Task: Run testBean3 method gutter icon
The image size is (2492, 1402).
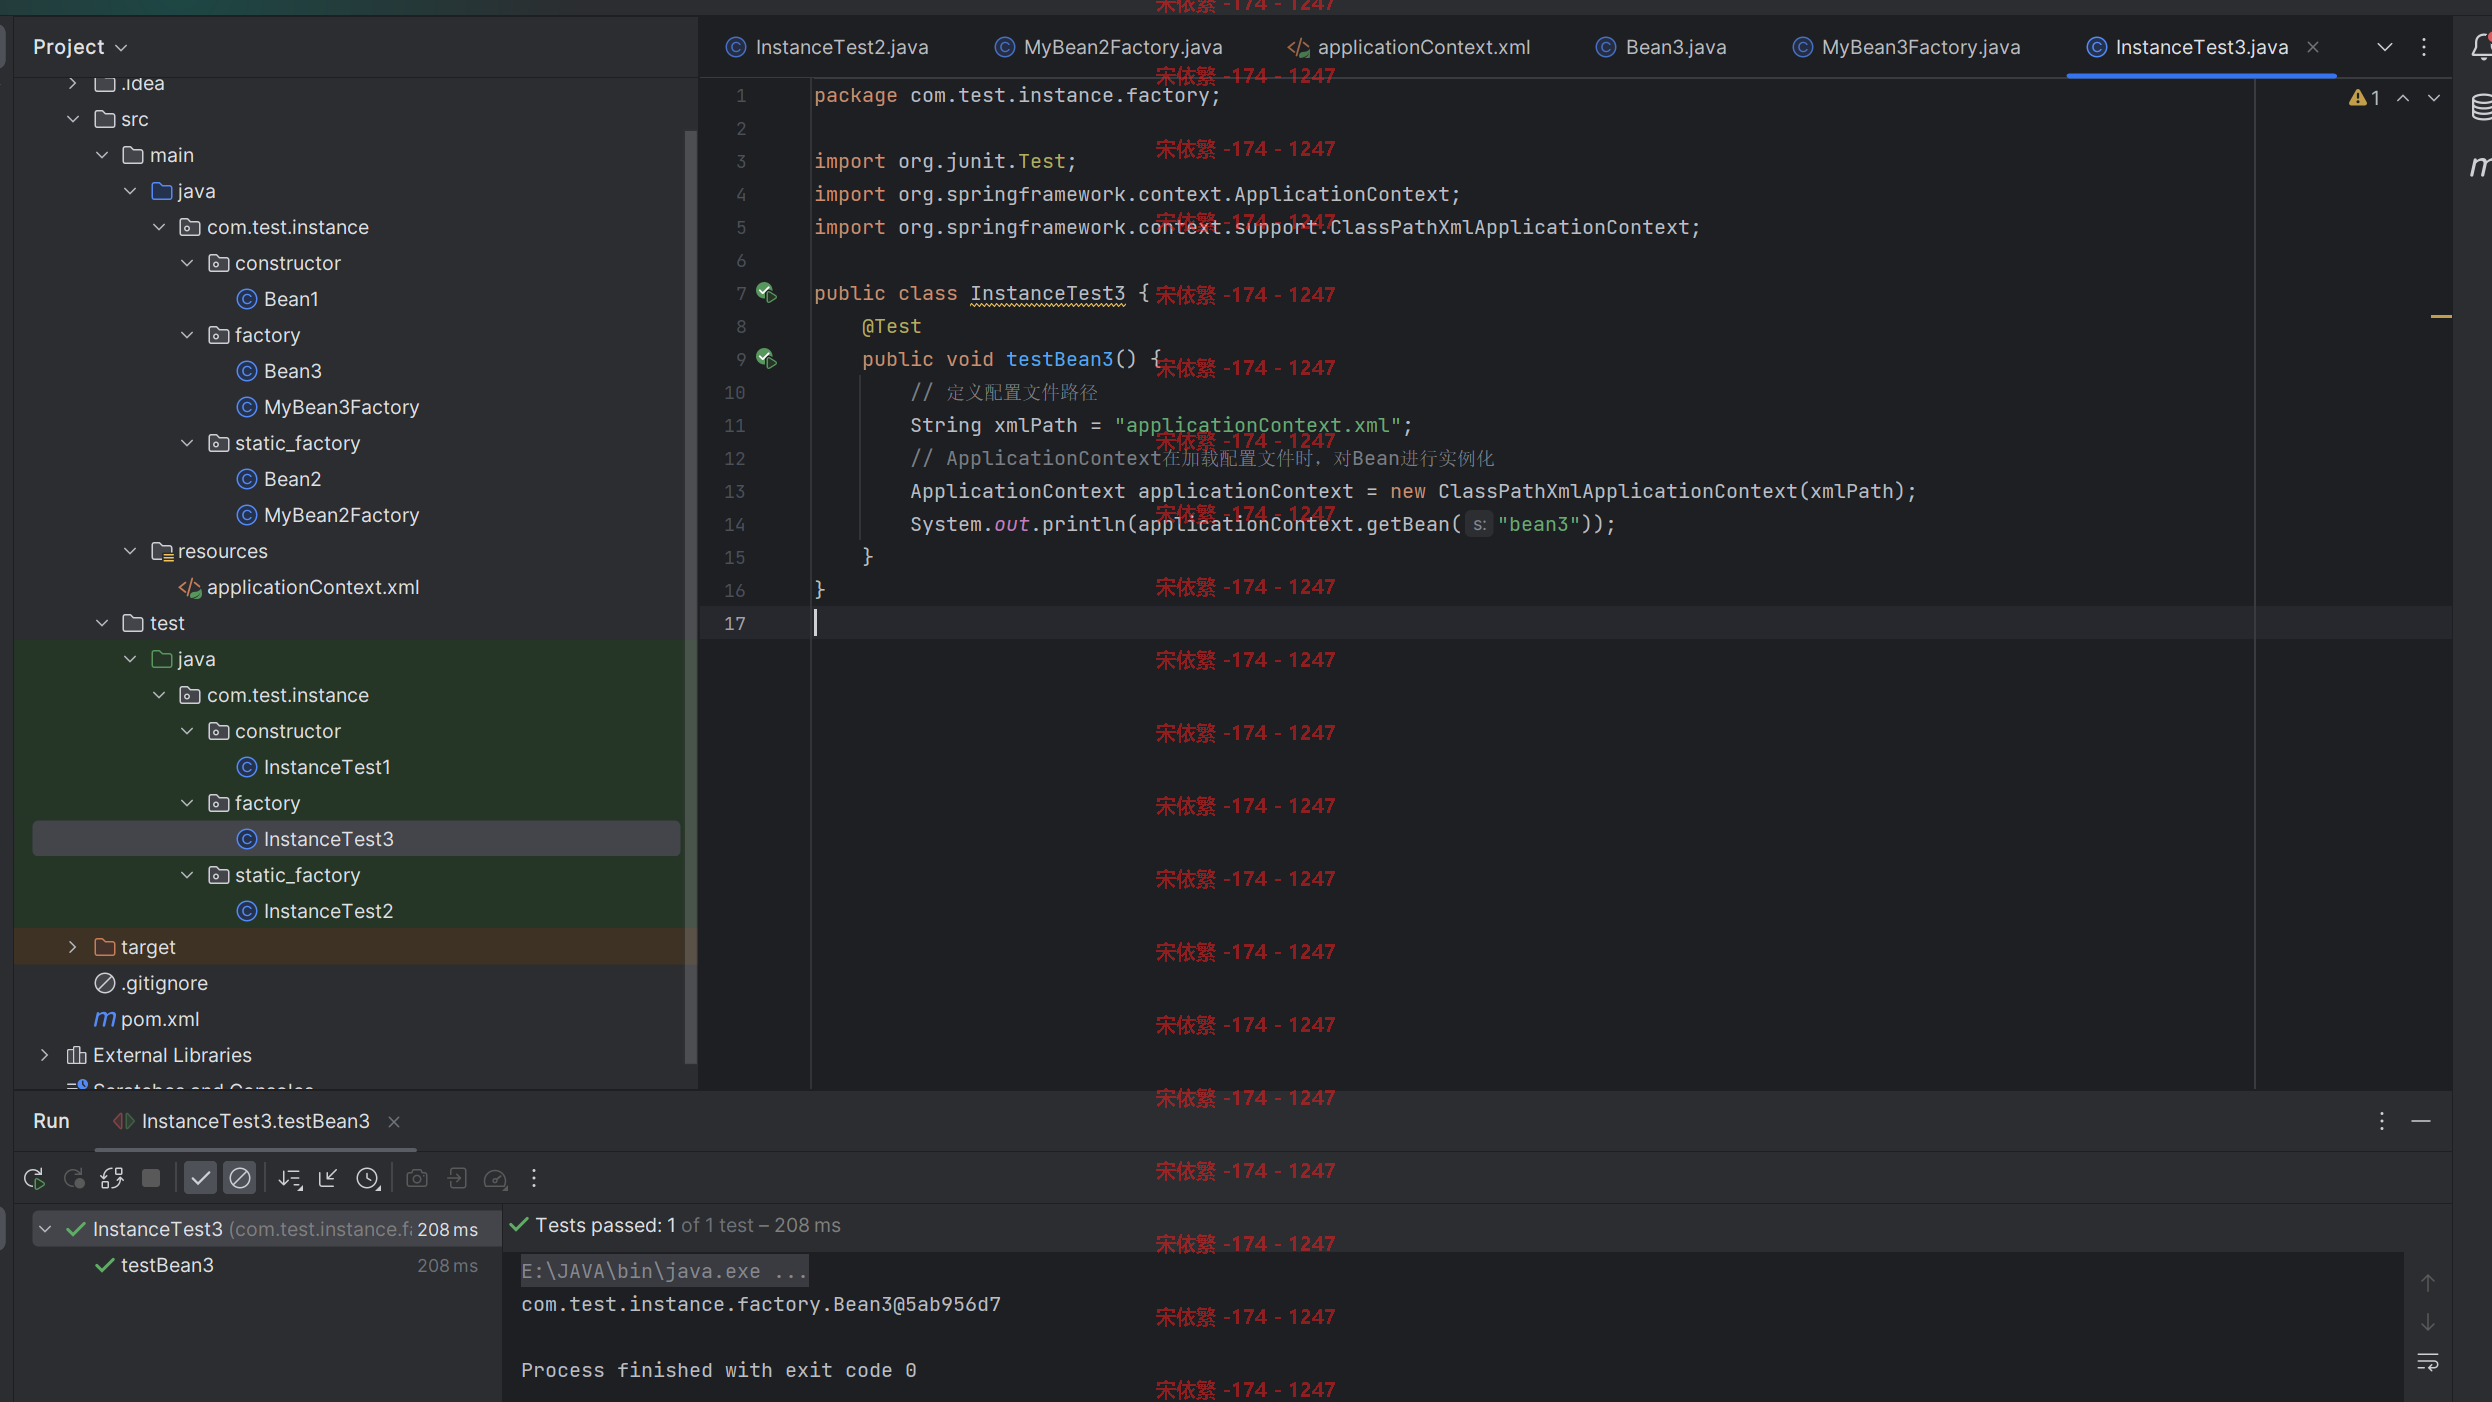Action: 767,359
